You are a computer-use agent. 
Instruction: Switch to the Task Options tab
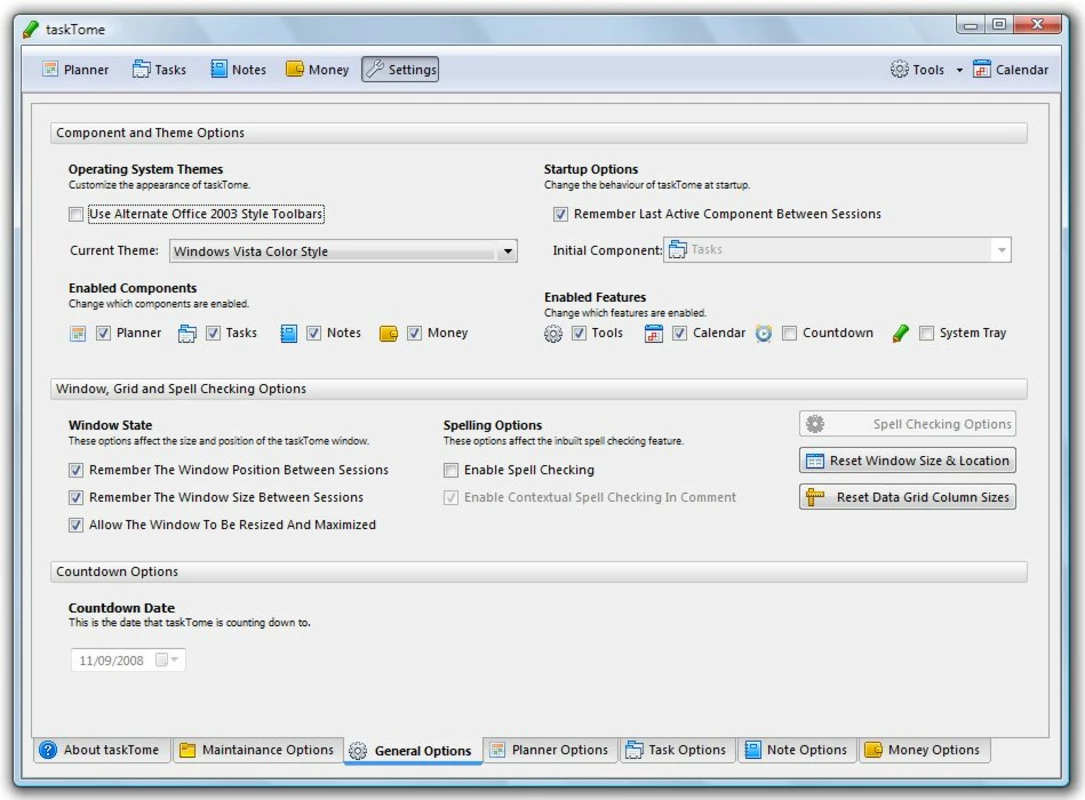click(x=677, y=749)
